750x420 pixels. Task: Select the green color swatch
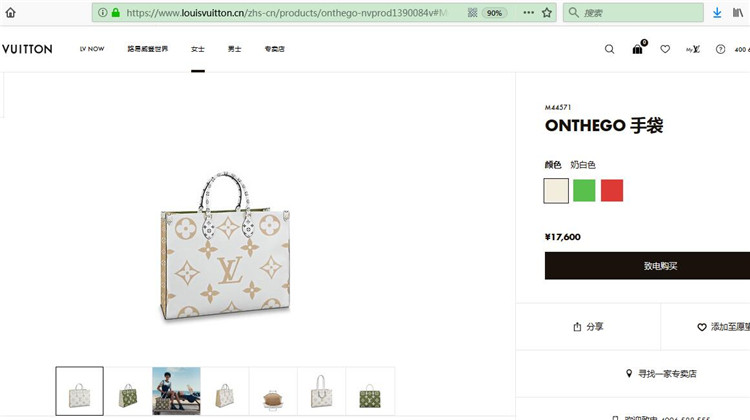click(x=584, y=190)
